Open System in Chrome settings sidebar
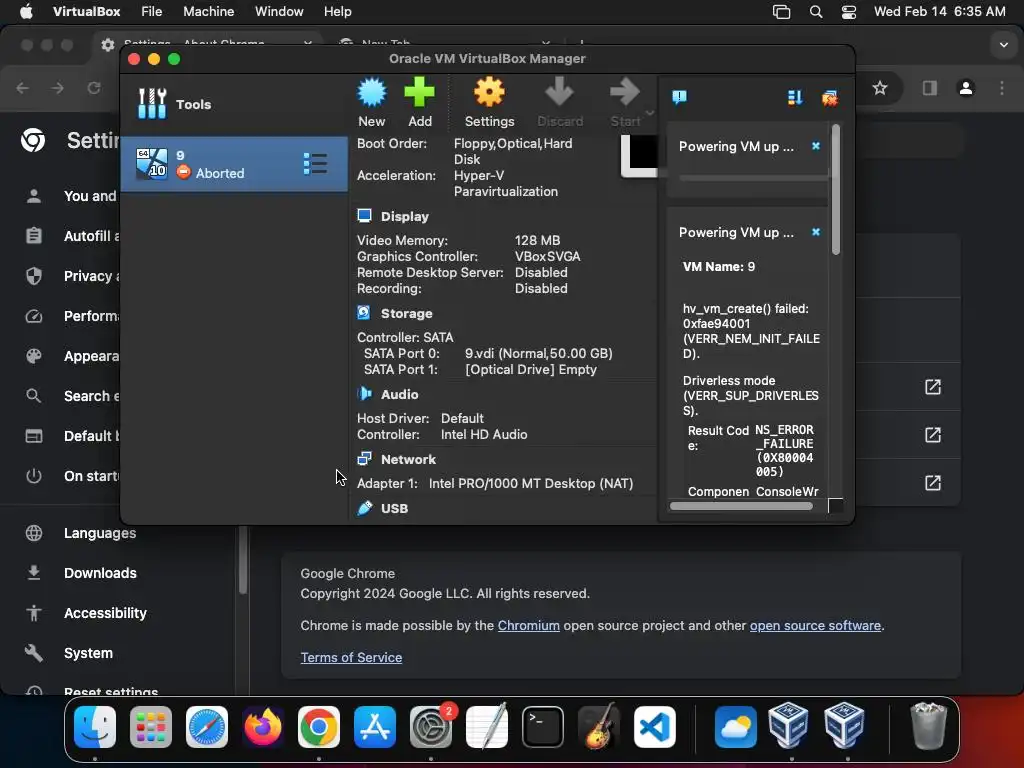Viewport: 1024px width, 768px height. point(88,653)
